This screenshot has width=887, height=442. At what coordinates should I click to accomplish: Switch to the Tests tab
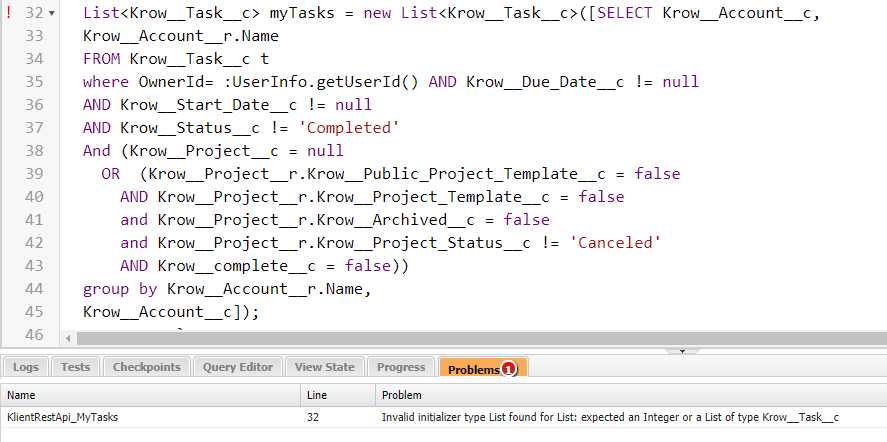[x=75, y=367]
